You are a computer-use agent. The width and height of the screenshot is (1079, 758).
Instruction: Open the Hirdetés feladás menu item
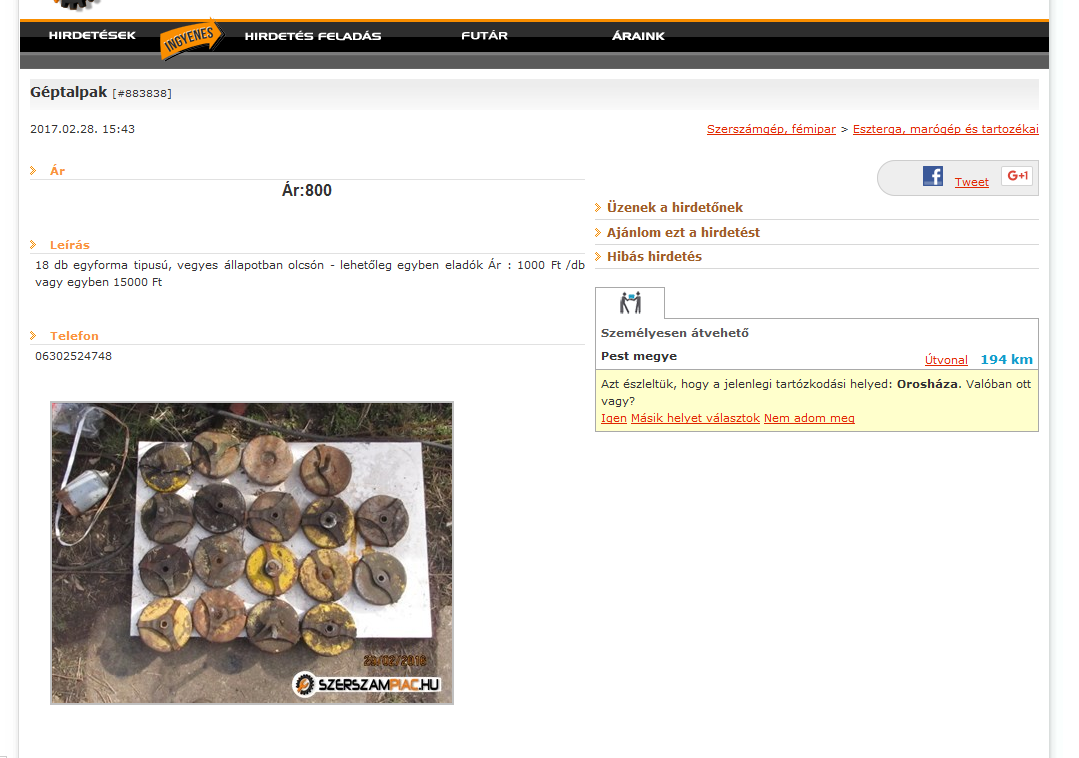313,36
